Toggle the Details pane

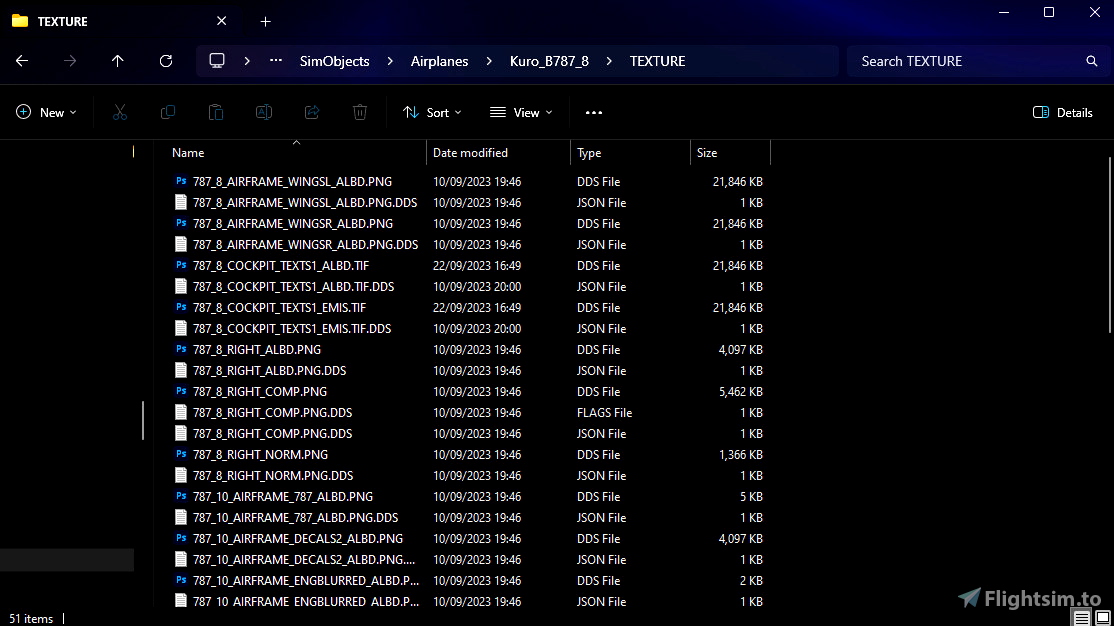click(1063, 113)
